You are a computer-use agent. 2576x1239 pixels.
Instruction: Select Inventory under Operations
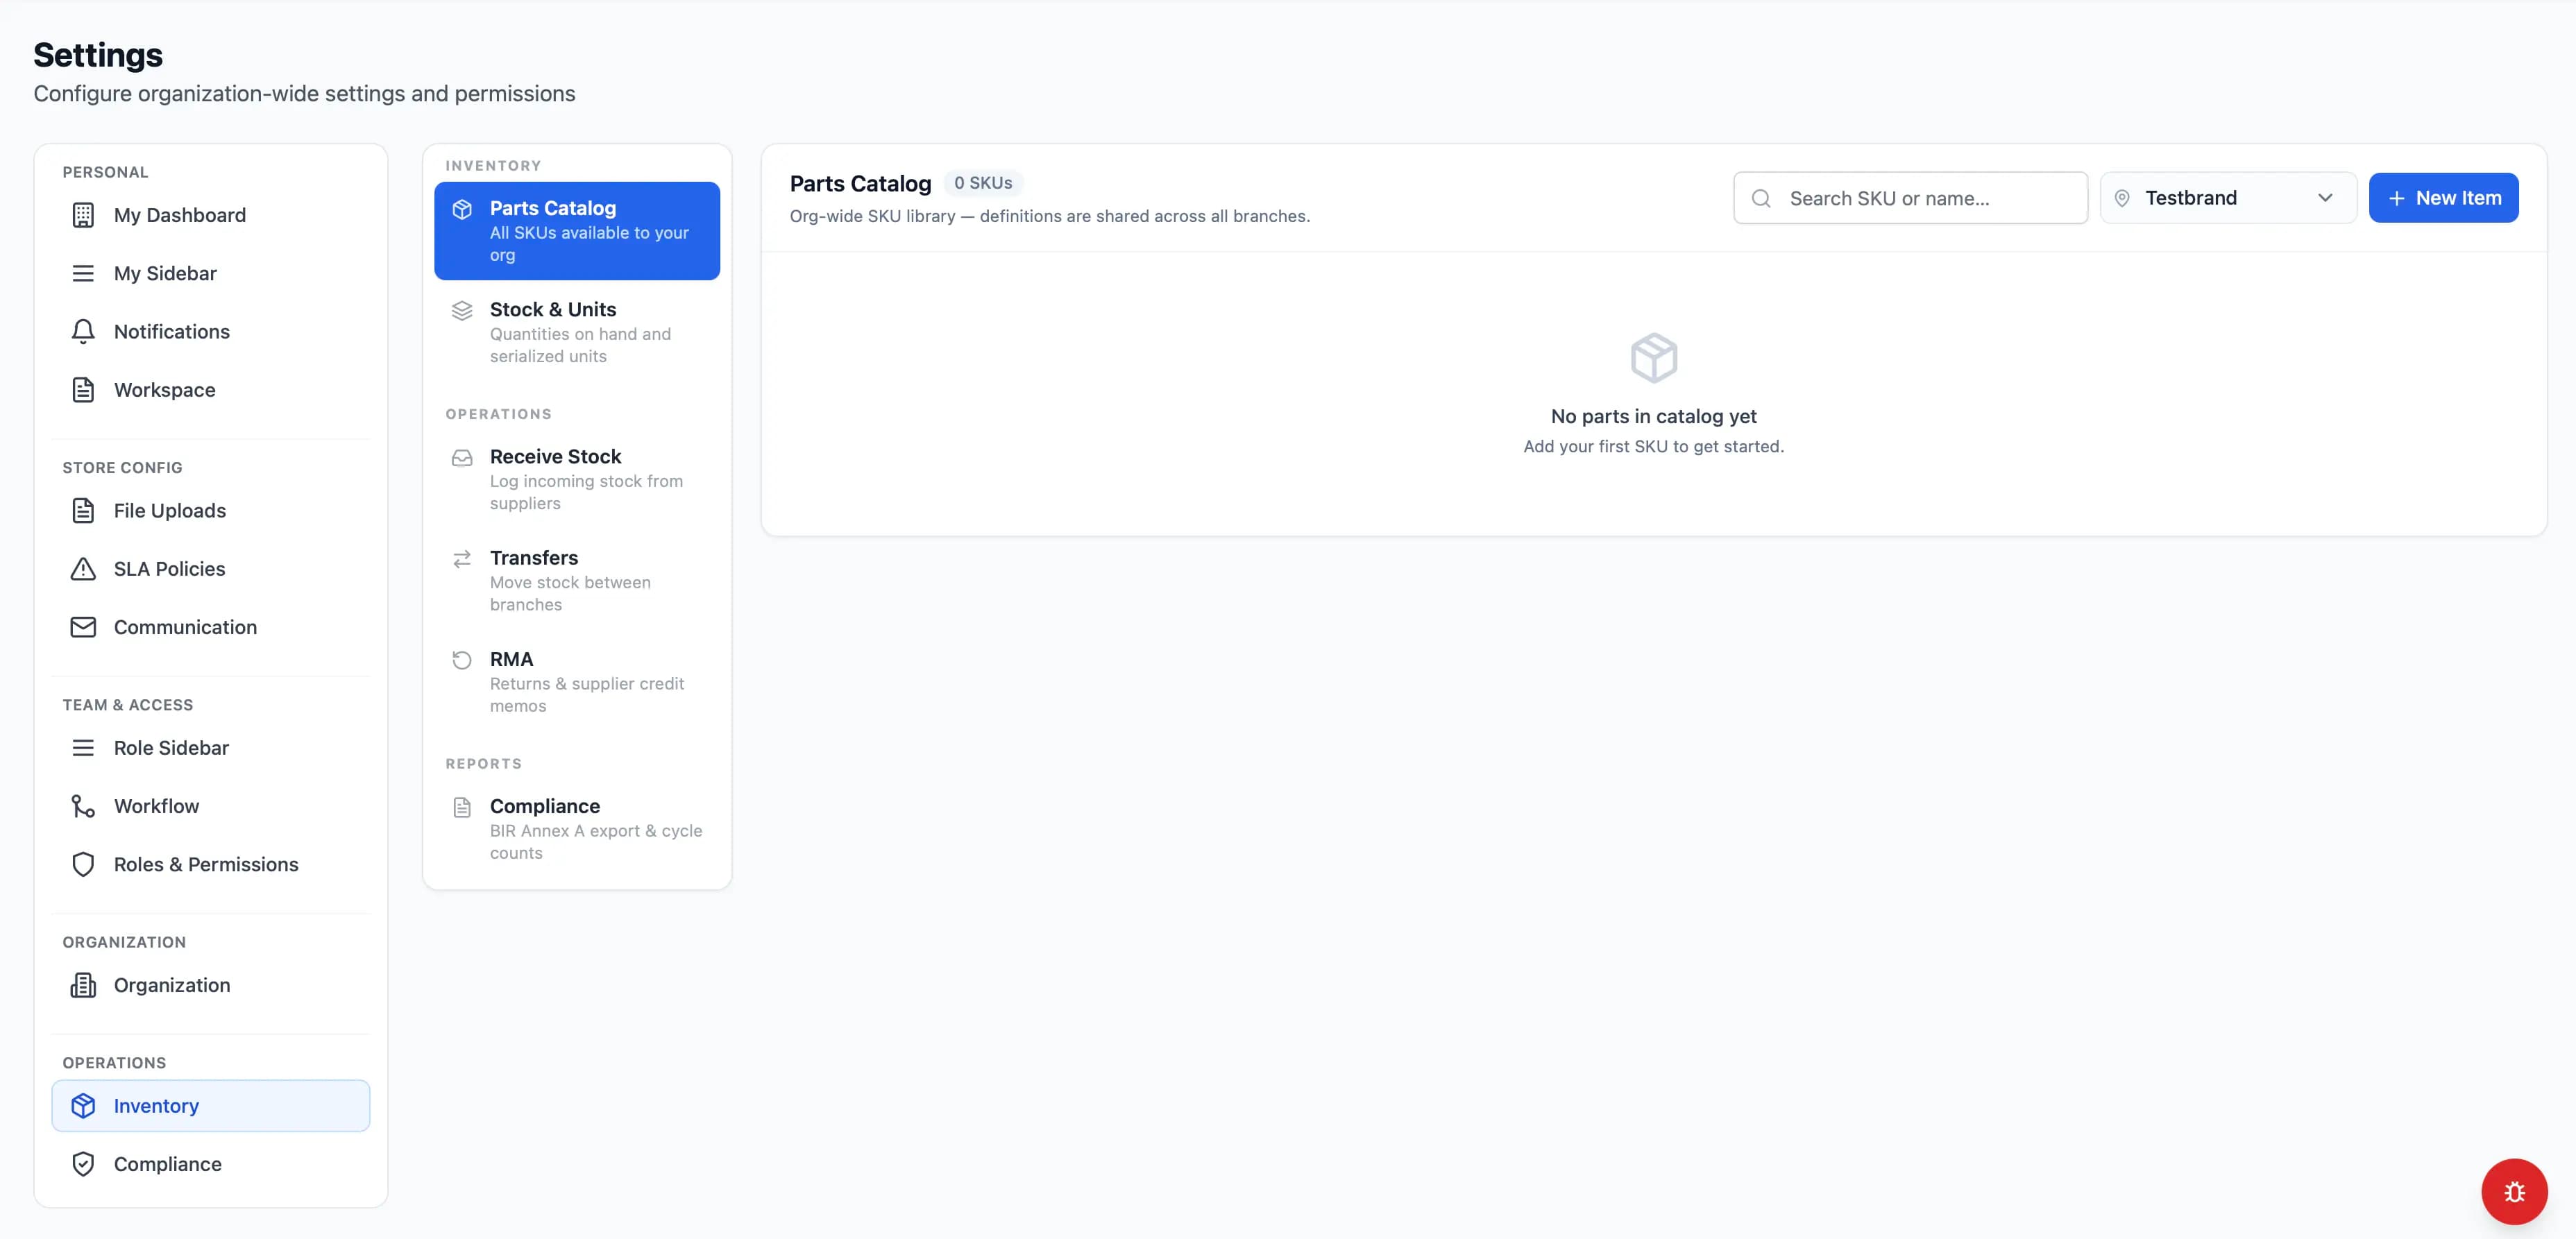[x=210, y=1106]
